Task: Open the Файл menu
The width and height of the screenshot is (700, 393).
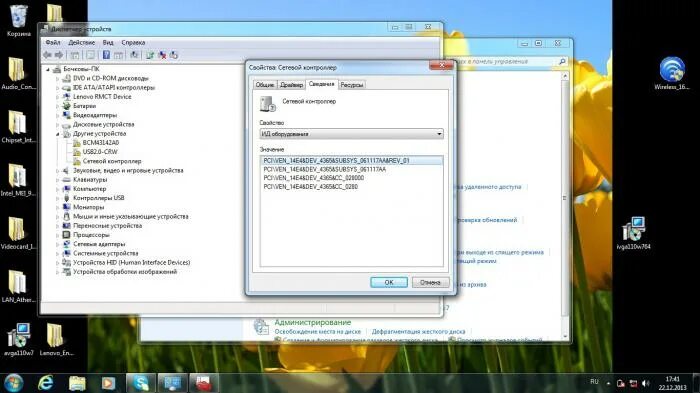Action: 53,42
